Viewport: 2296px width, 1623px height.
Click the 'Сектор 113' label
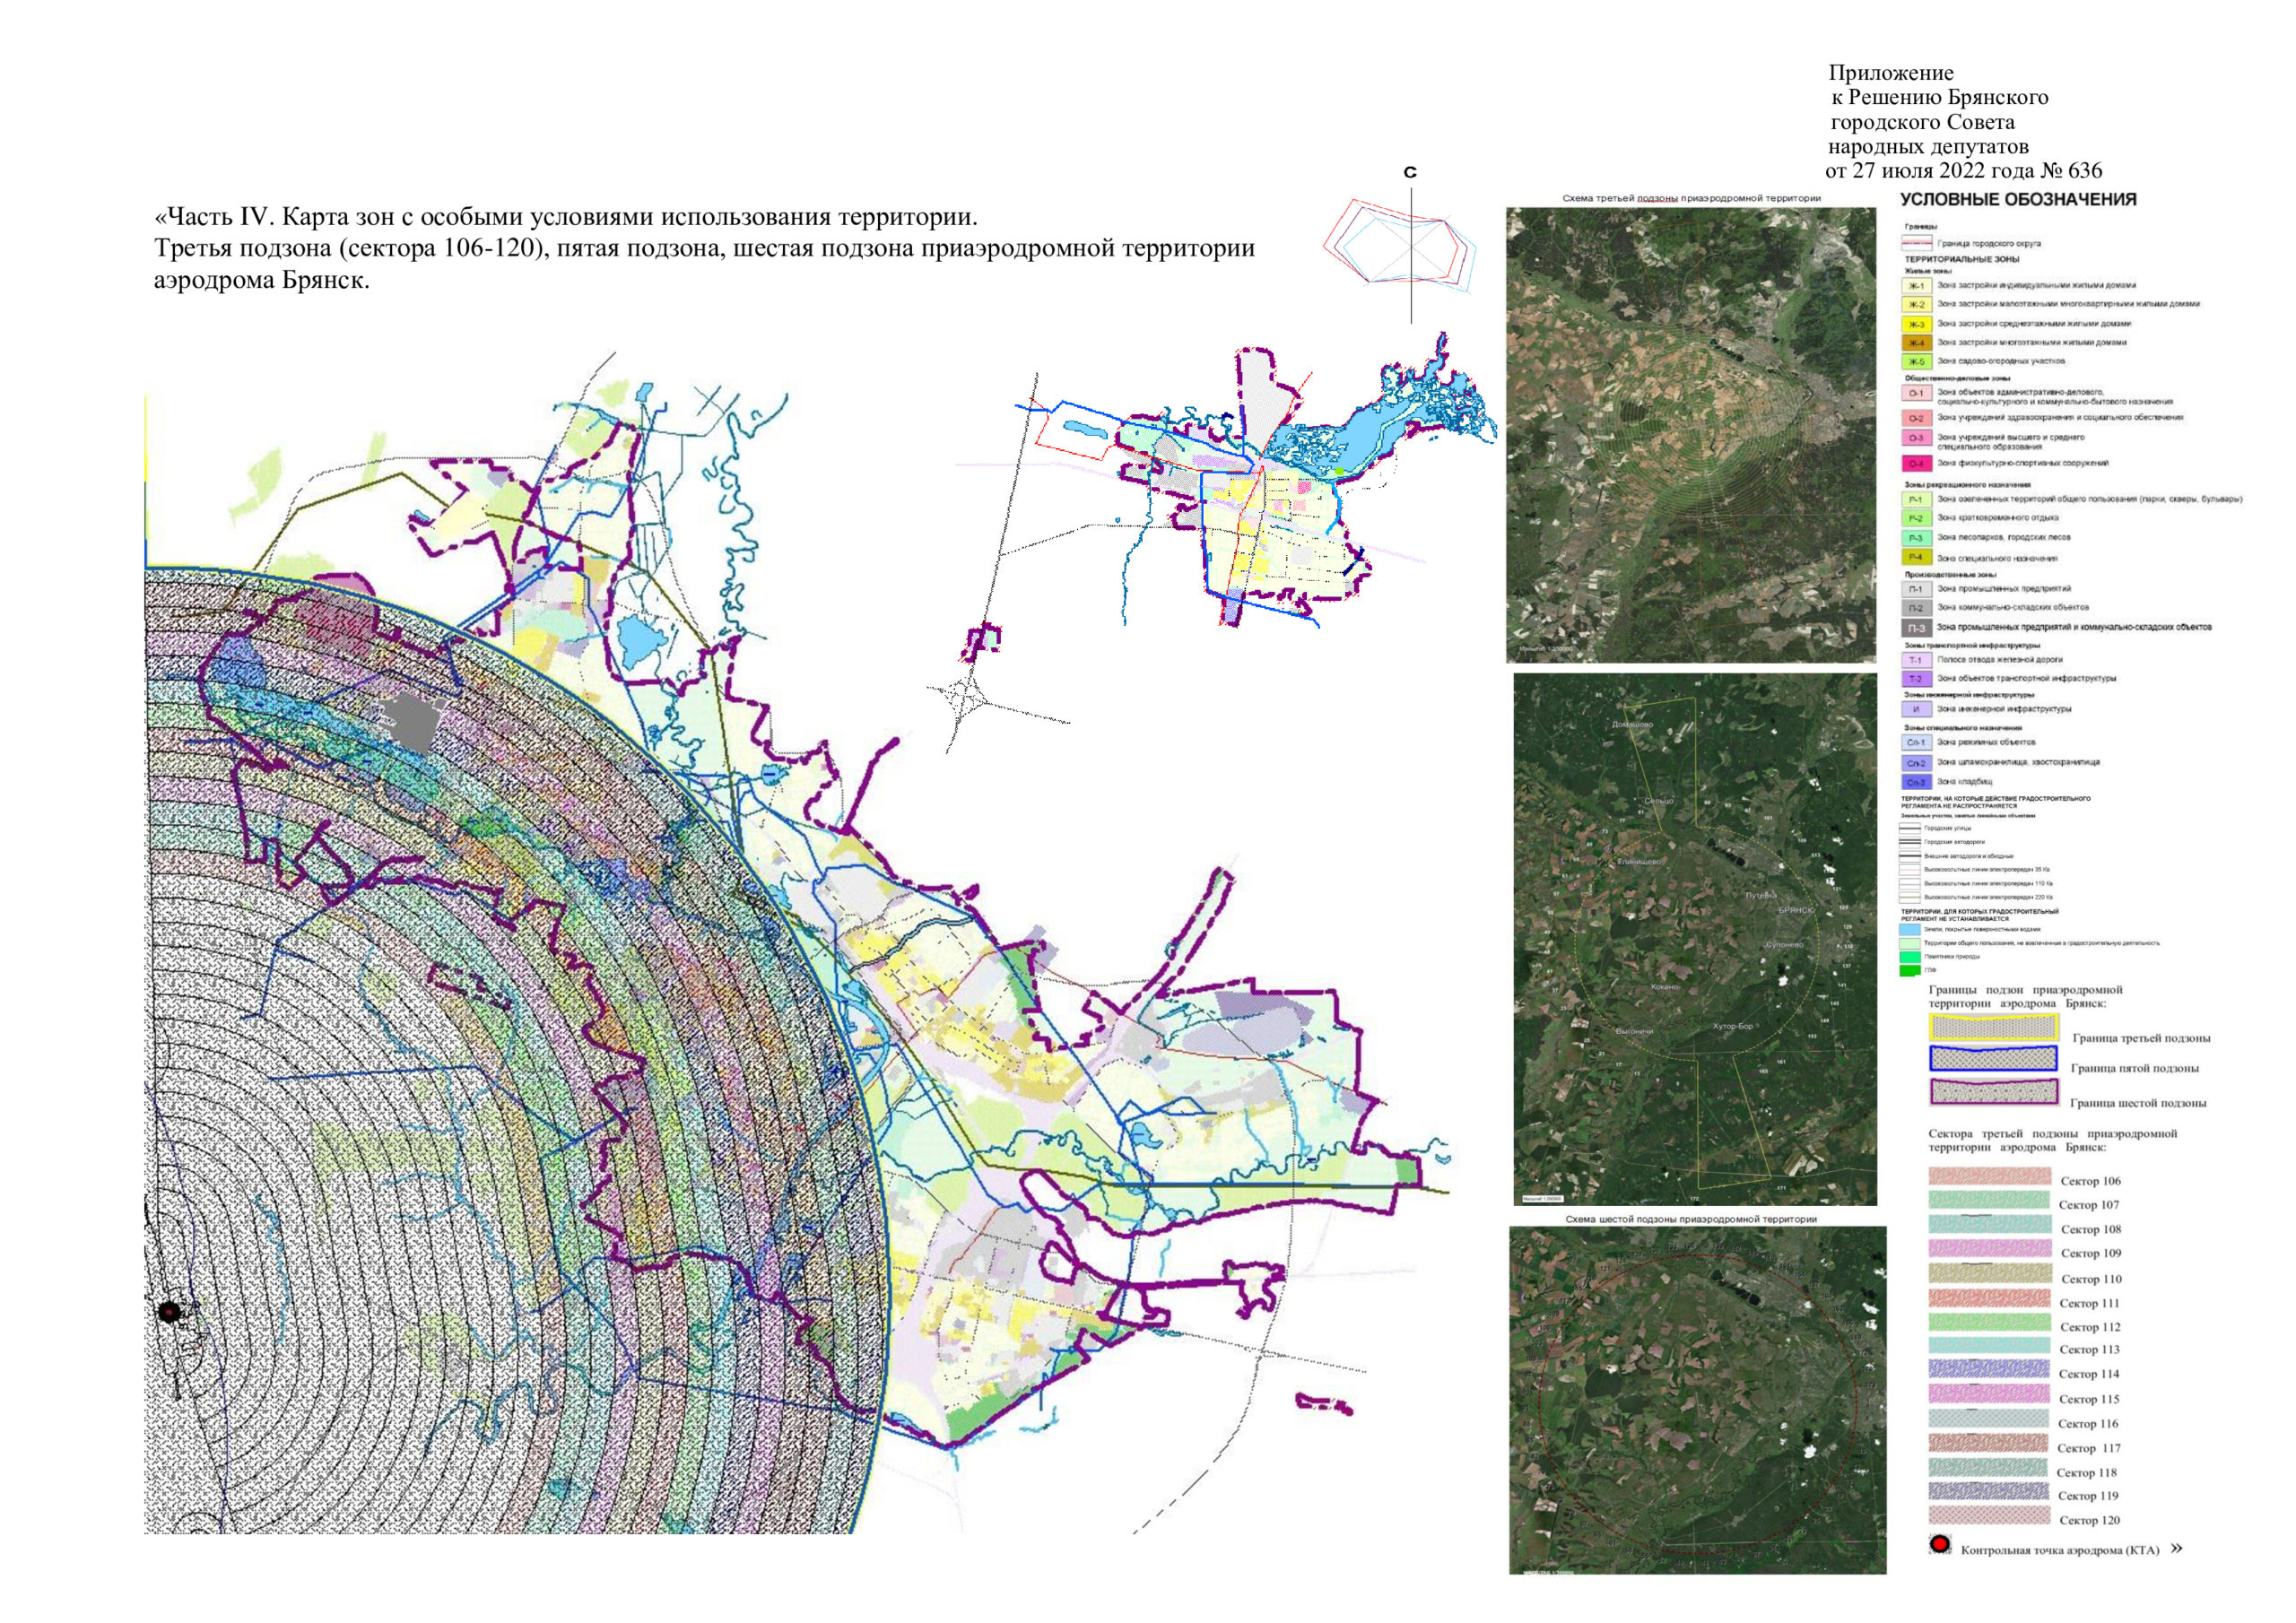click(x=2089, y=1350)
